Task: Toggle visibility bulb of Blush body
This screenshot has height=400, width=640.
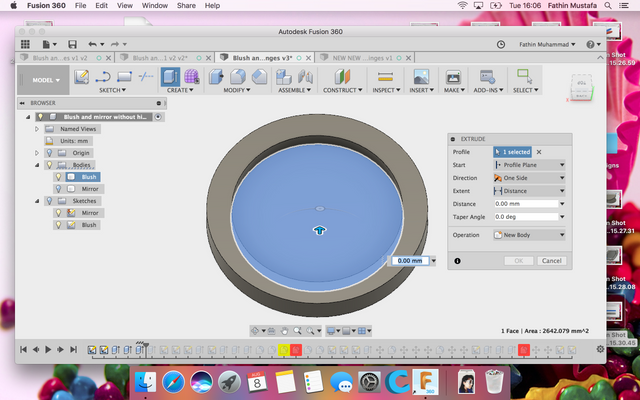Action: 58,177
